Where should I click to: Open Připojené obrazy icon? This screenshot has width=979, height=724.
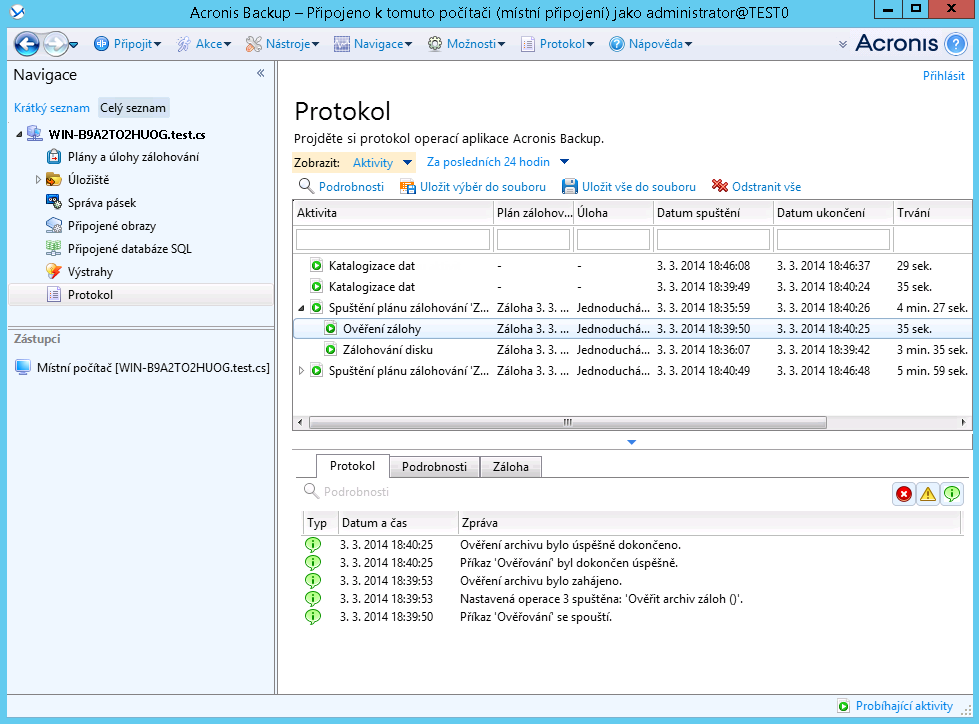click(x=54, y=225)
